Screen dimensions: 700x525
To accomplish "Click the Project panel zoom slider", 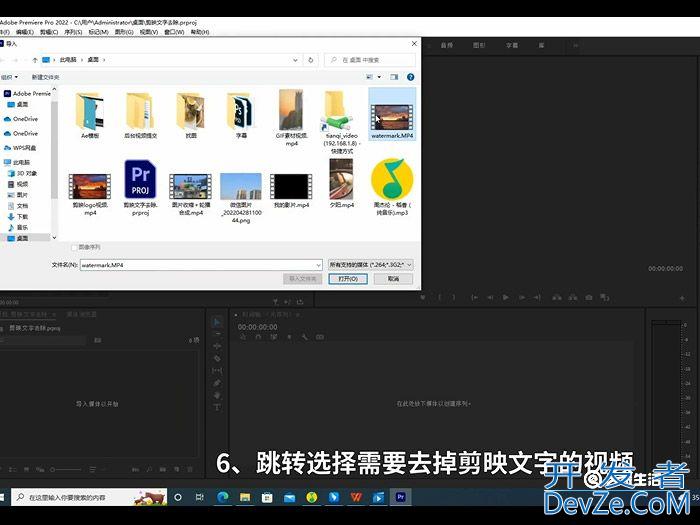I will pos(66,470).
